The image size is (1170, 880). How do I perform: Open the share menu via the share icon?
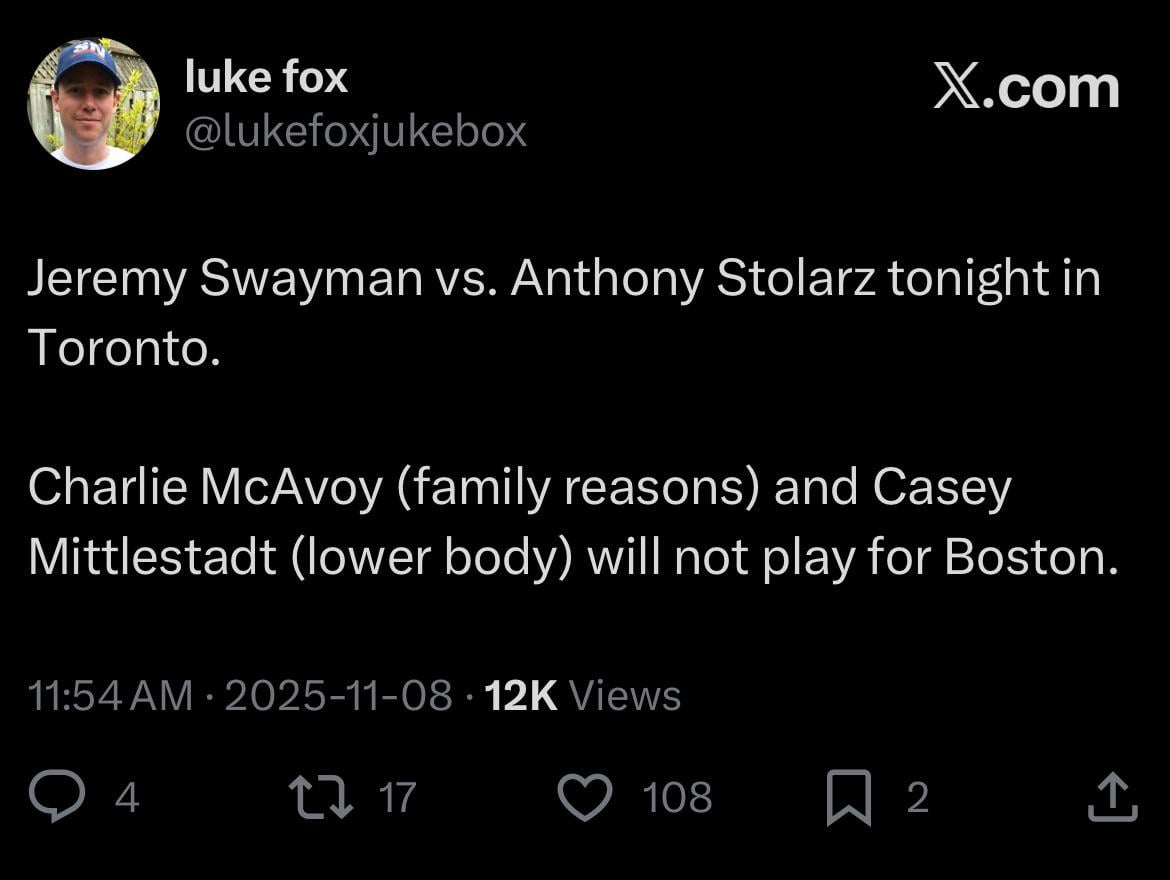(1113, 795)
